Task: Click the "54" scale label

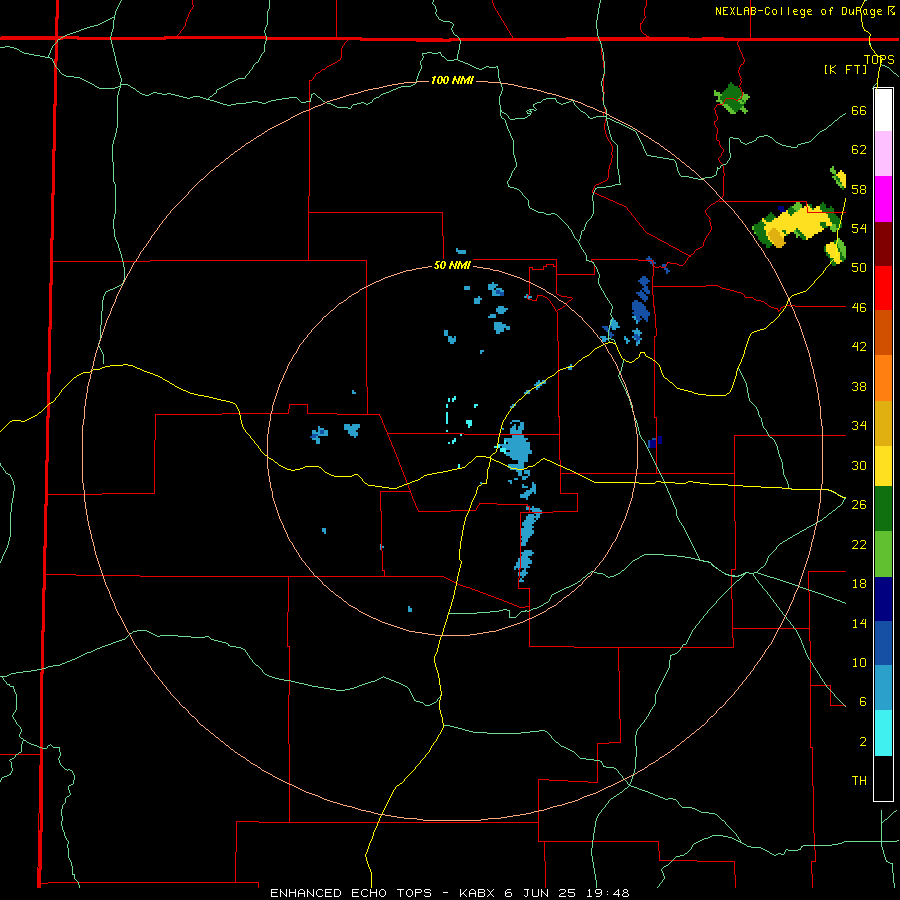Action: (859, 228)
